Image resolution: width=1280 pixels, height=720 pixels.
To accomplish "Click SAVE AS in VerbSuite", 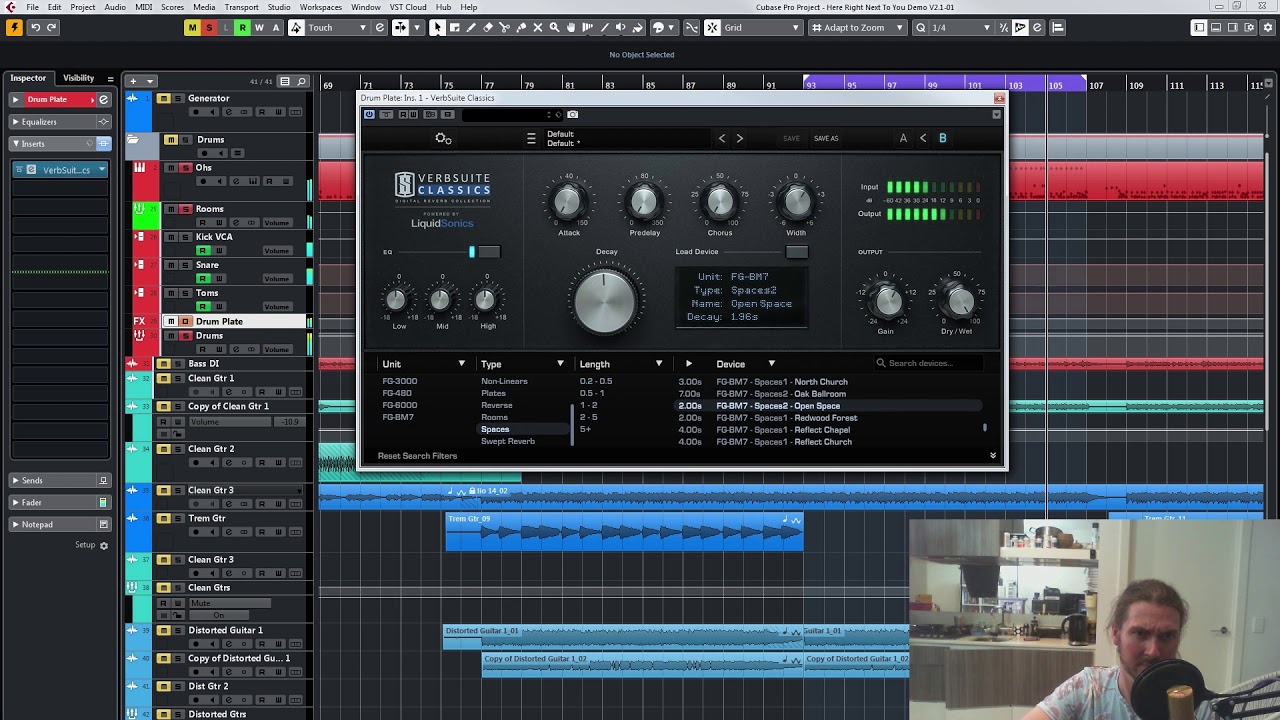I will click(x=826, y=139).
